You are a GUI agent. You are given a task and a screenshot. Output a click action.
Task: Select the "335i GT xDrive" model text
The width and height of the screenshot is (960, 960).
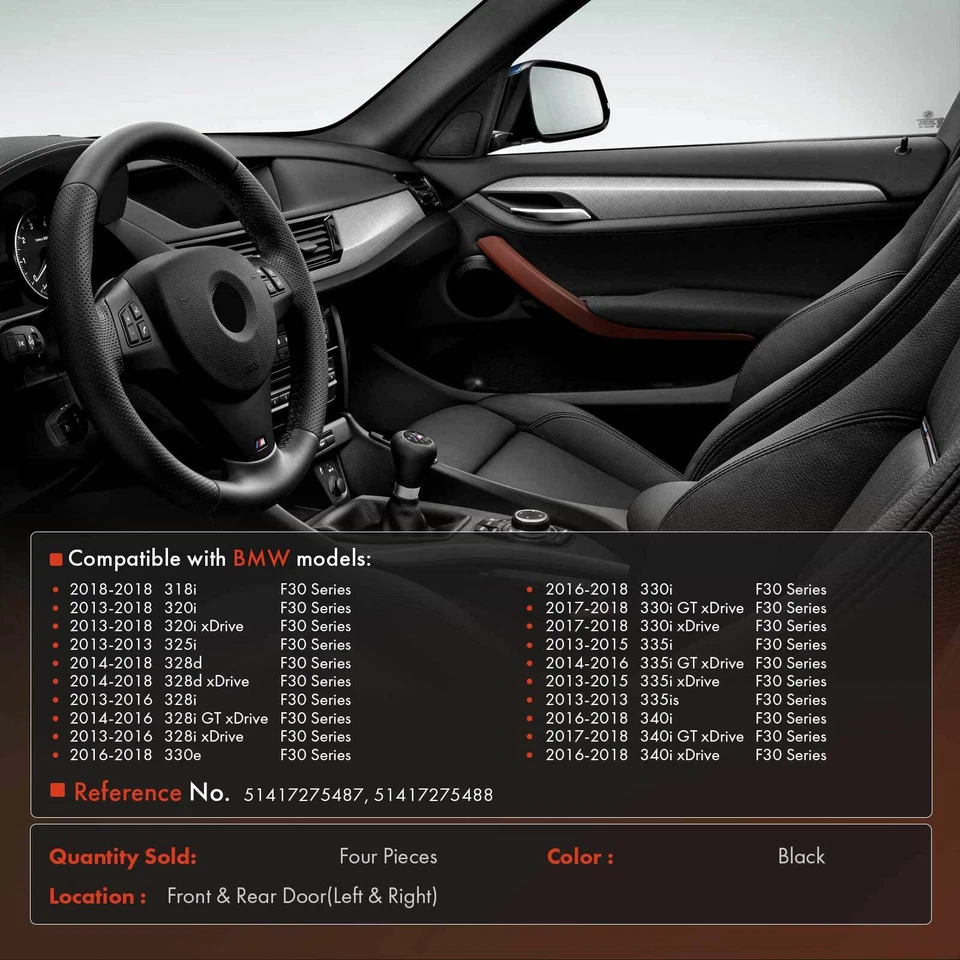tap(692, 662)
